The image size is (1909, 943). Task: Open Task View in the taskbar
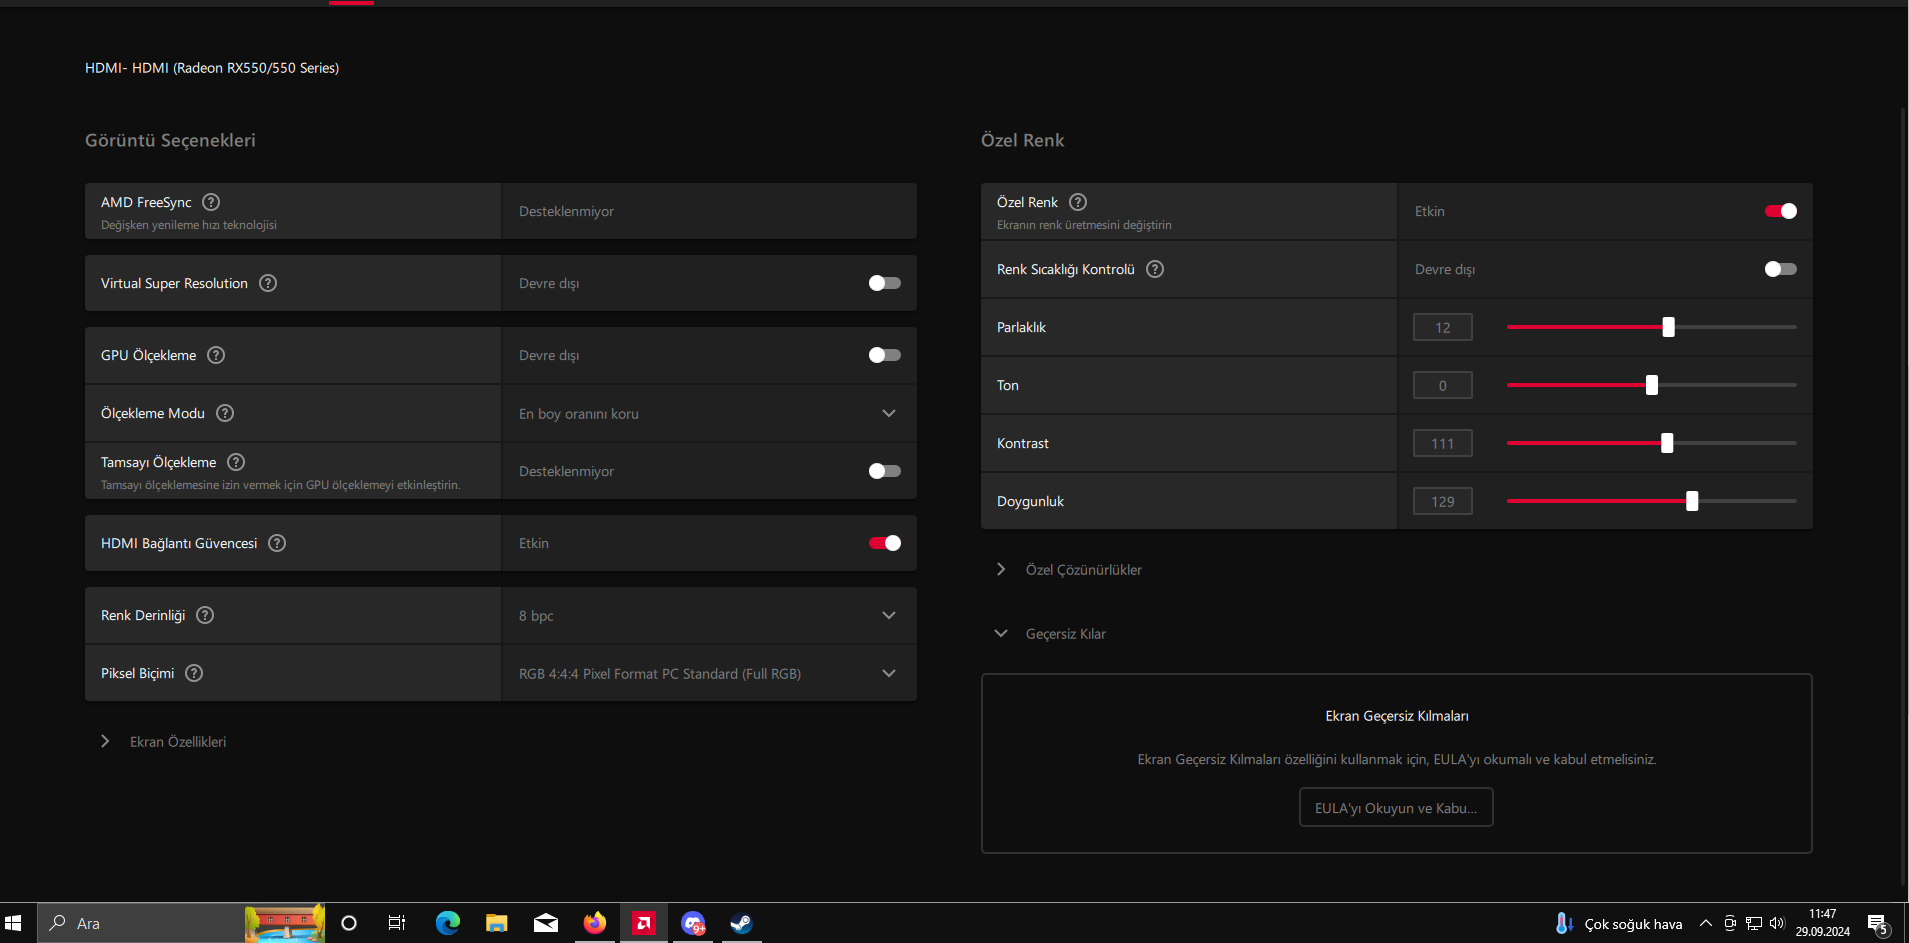click(397, 923)
